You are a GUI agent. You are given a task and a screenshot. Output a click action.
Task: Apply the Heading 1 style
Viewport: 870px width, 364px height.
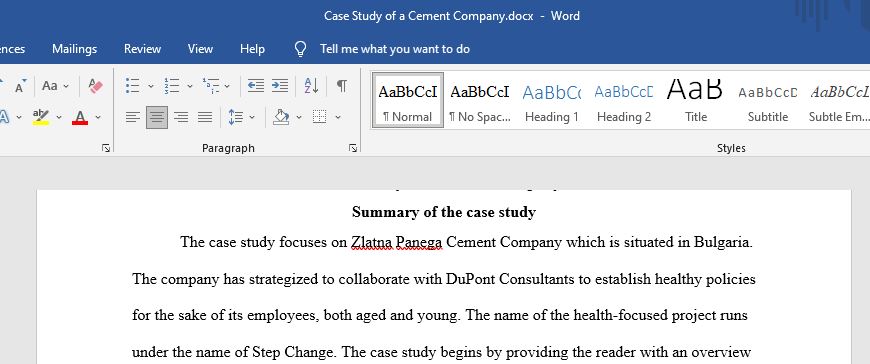(x=552, y=100)
